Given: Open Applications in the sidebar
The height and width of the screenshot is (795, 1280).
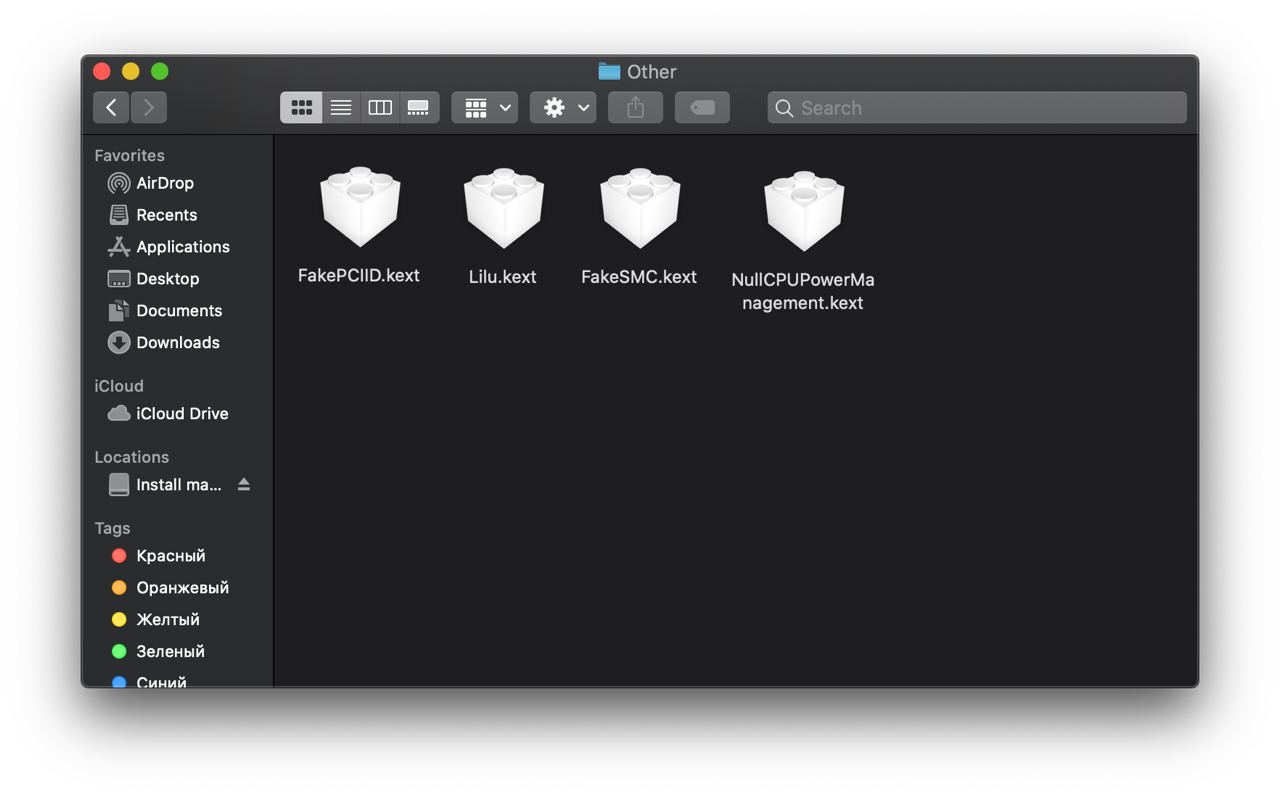Looking at the screenshot, I should point(182,247).
